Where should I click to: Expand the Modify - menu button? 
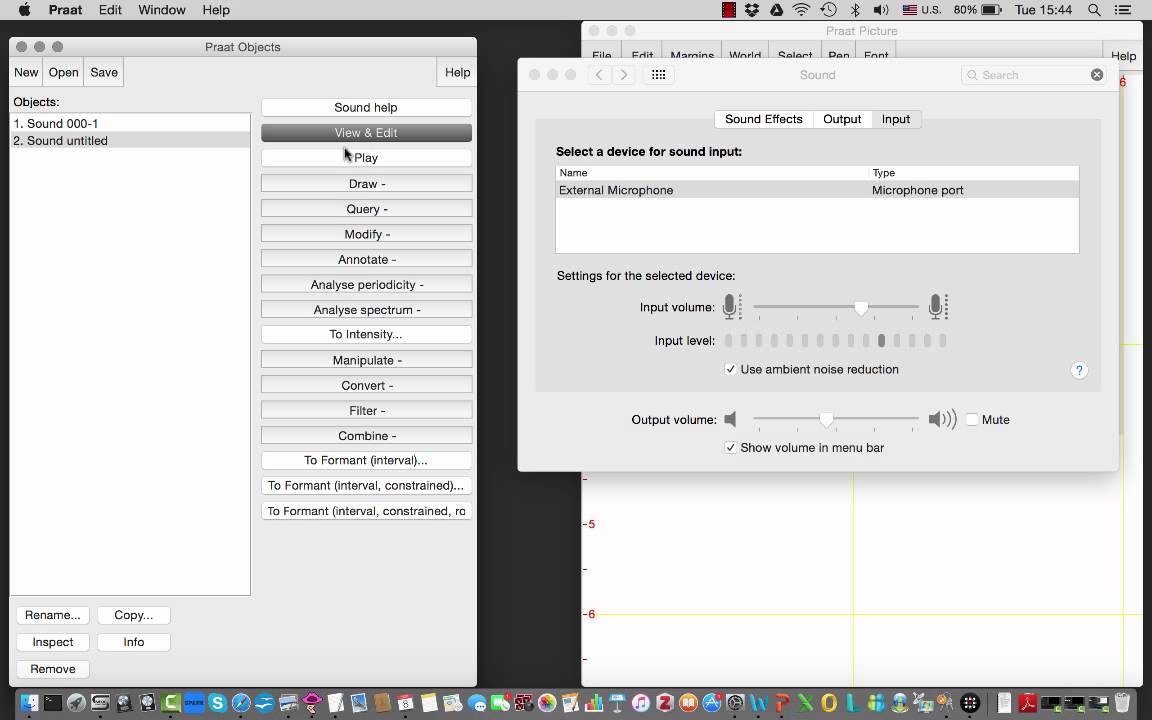coord(367,234)
